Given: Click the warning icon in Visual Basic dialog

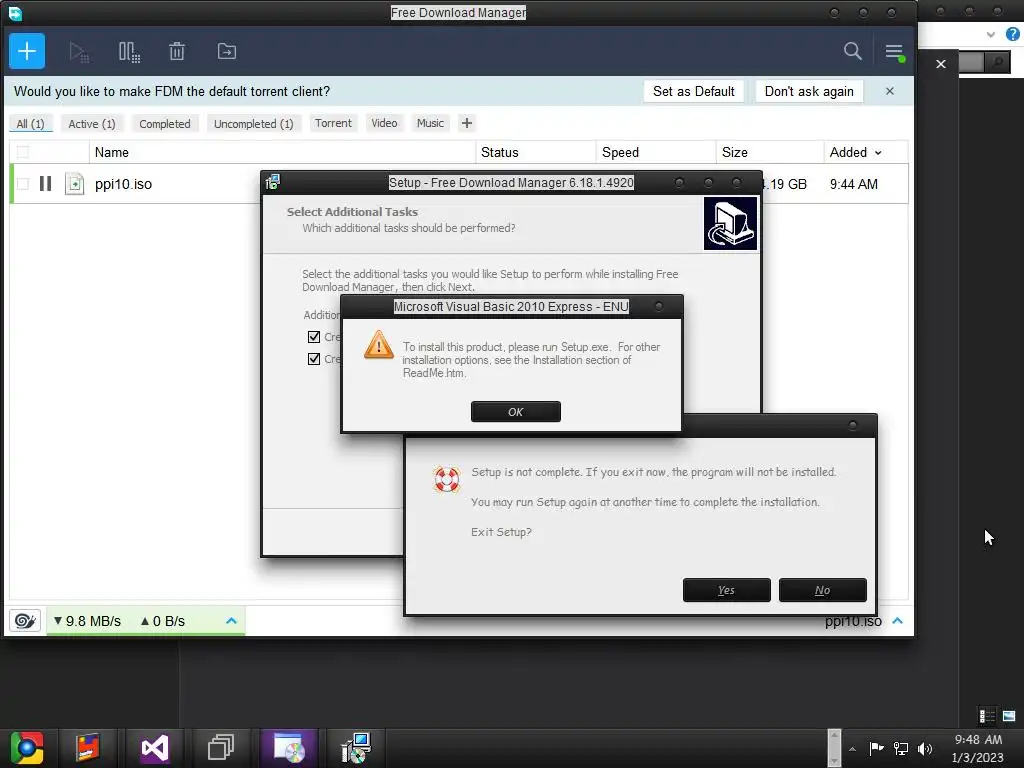Looking at the screenshot, I should click(x=379, y=345).
